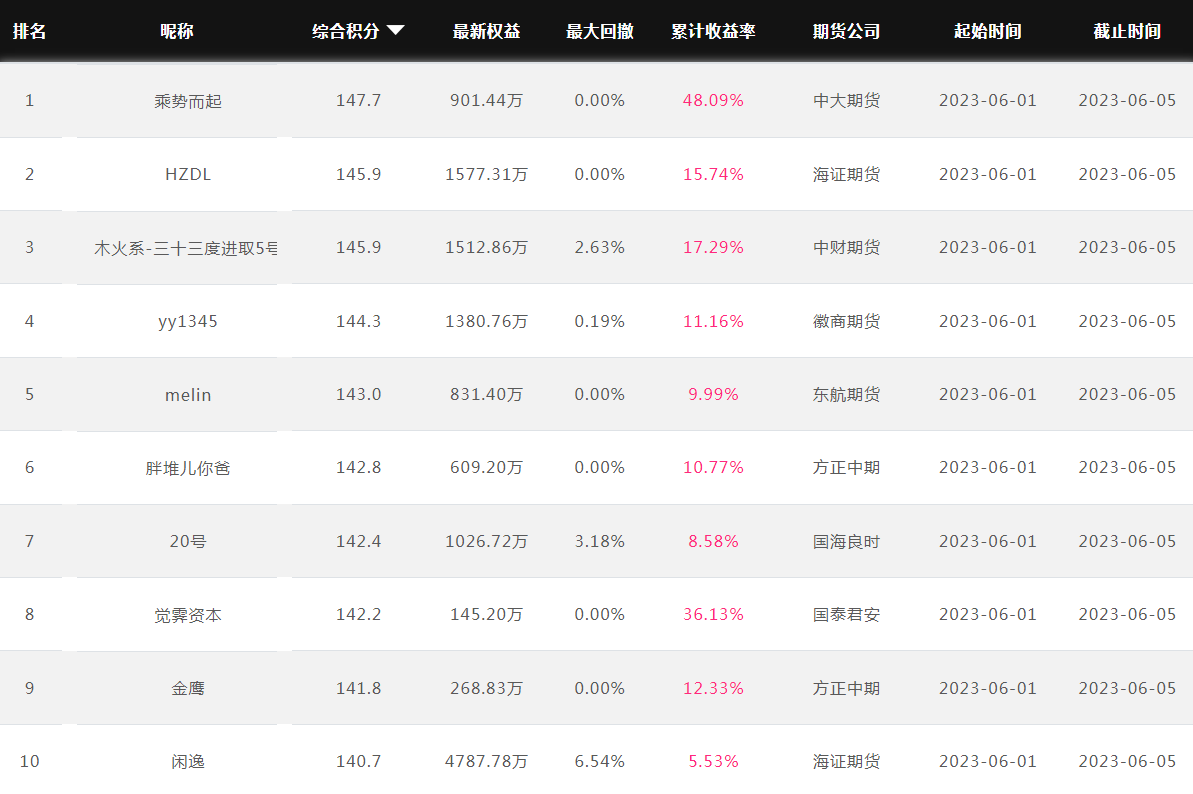The height and width of the screenshot is (794, 1193).
Task: Sort by 综合积分 using the down arrow
Action: [395, 30]
